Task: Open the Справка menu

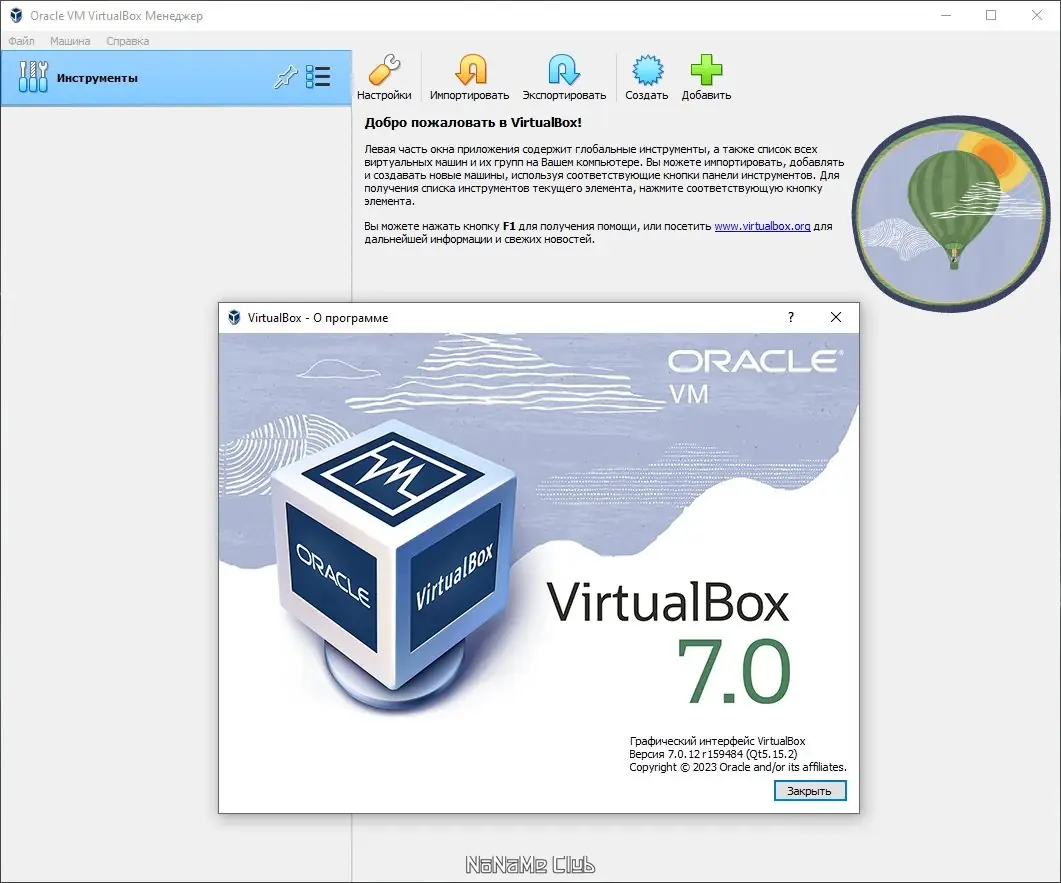Action: tap(127, 41)
